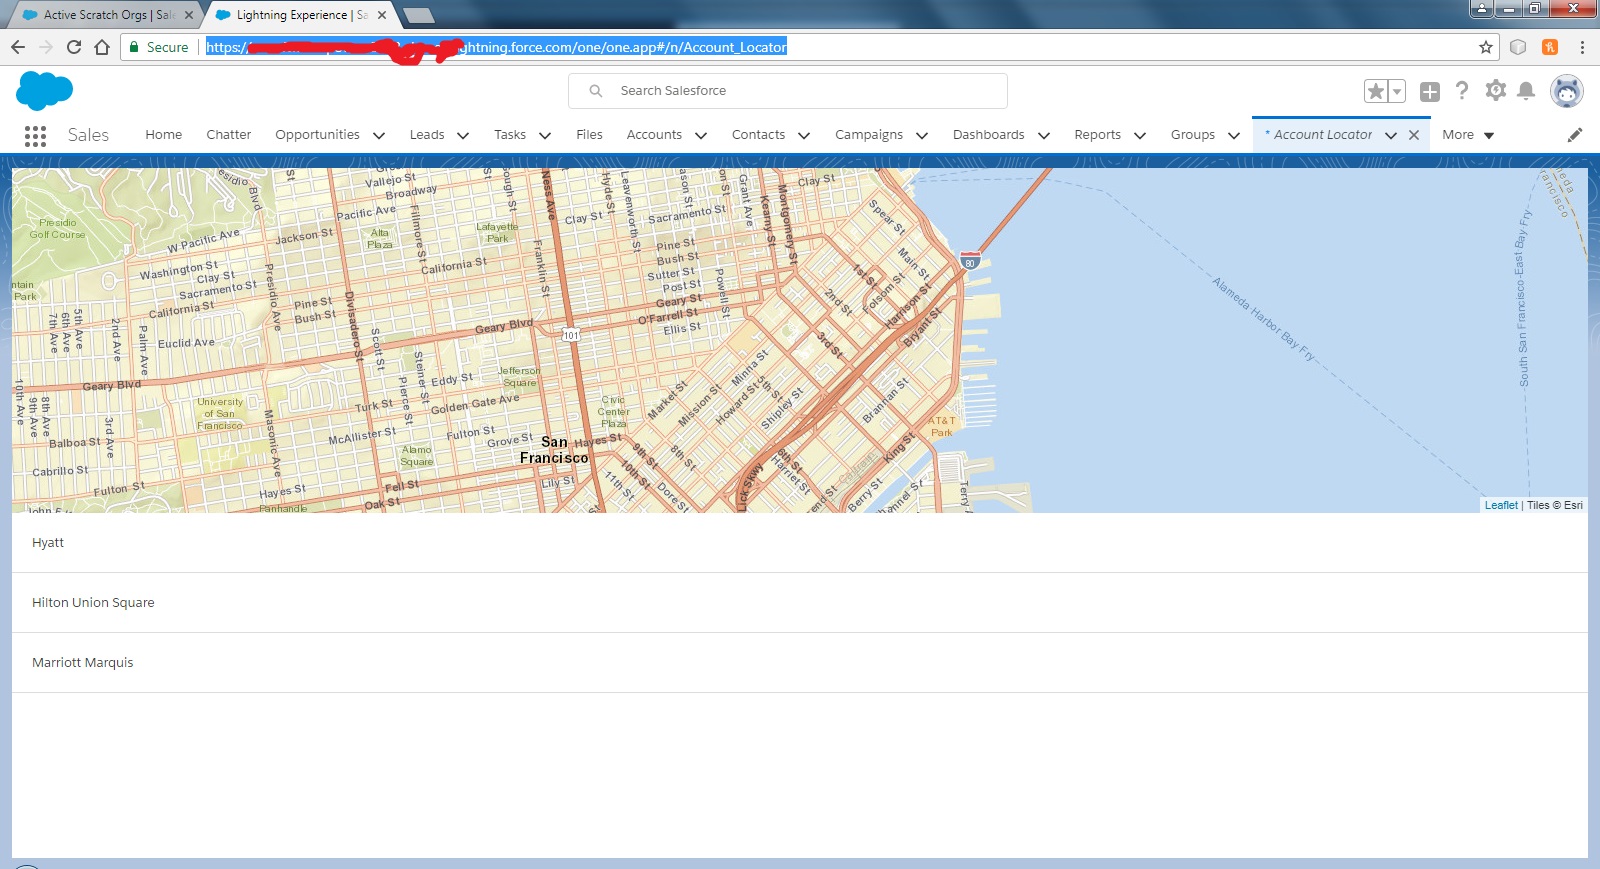Select the Marriott Marquis account
The height and width of the screenshot is (869, 1600).
coord(800,663)
